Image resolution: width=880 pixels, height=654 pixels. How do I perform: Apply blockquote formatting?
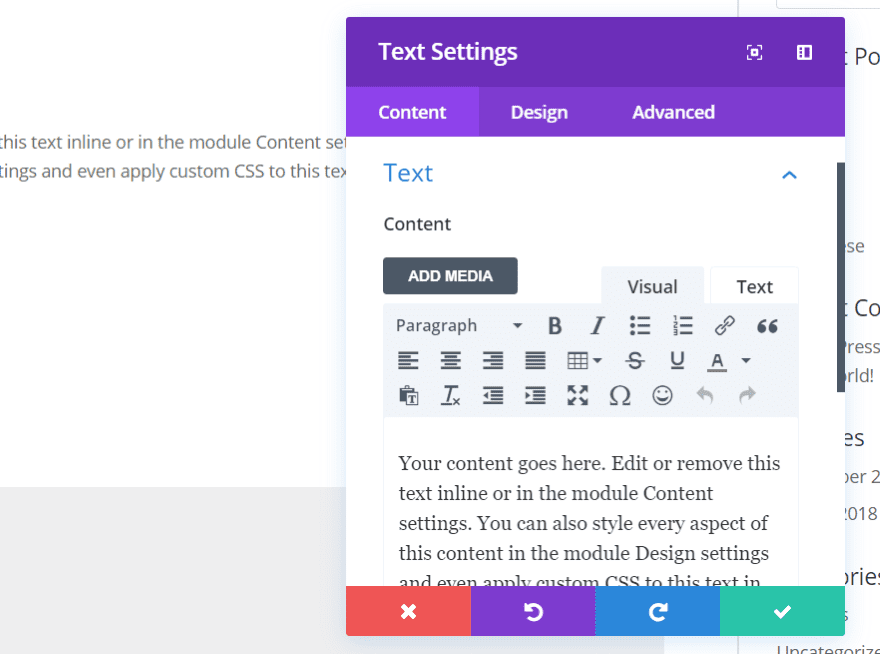tap(767, 326)
